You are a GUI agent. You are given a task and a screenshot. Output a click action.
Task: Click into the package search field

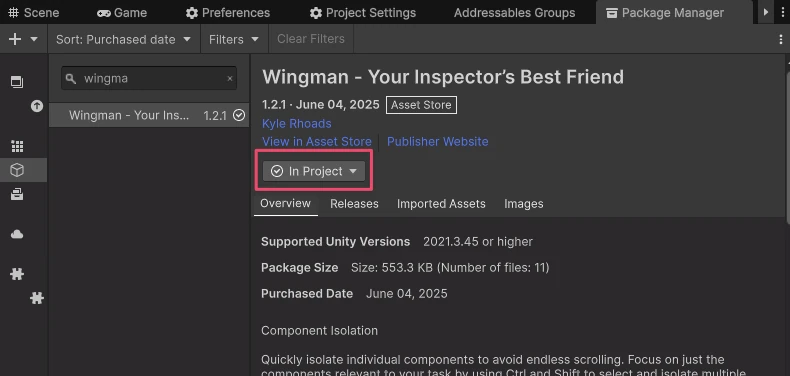point(149,79)
